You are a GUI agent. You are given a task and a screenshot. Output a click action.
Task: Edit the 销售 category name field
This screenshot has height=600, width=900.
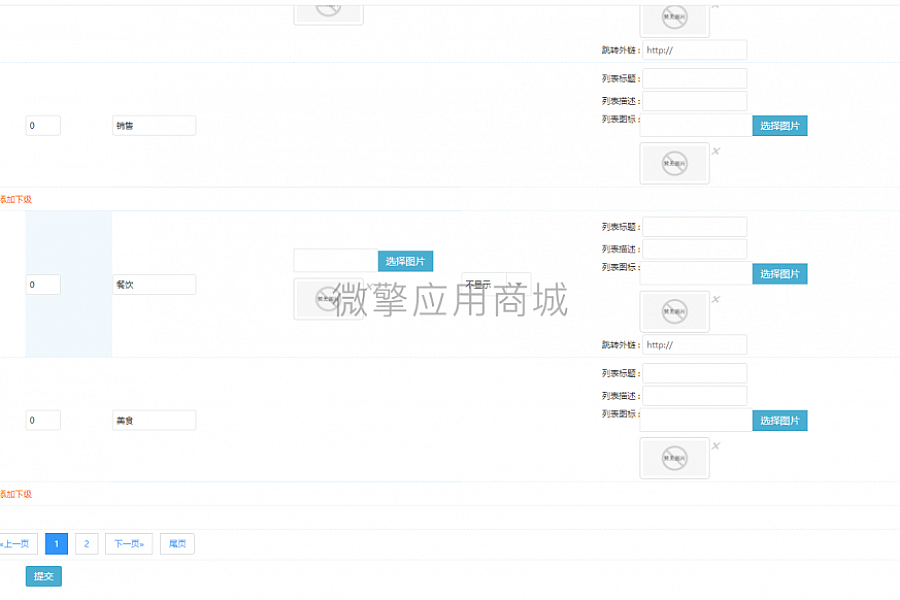(x=154, y=126)
